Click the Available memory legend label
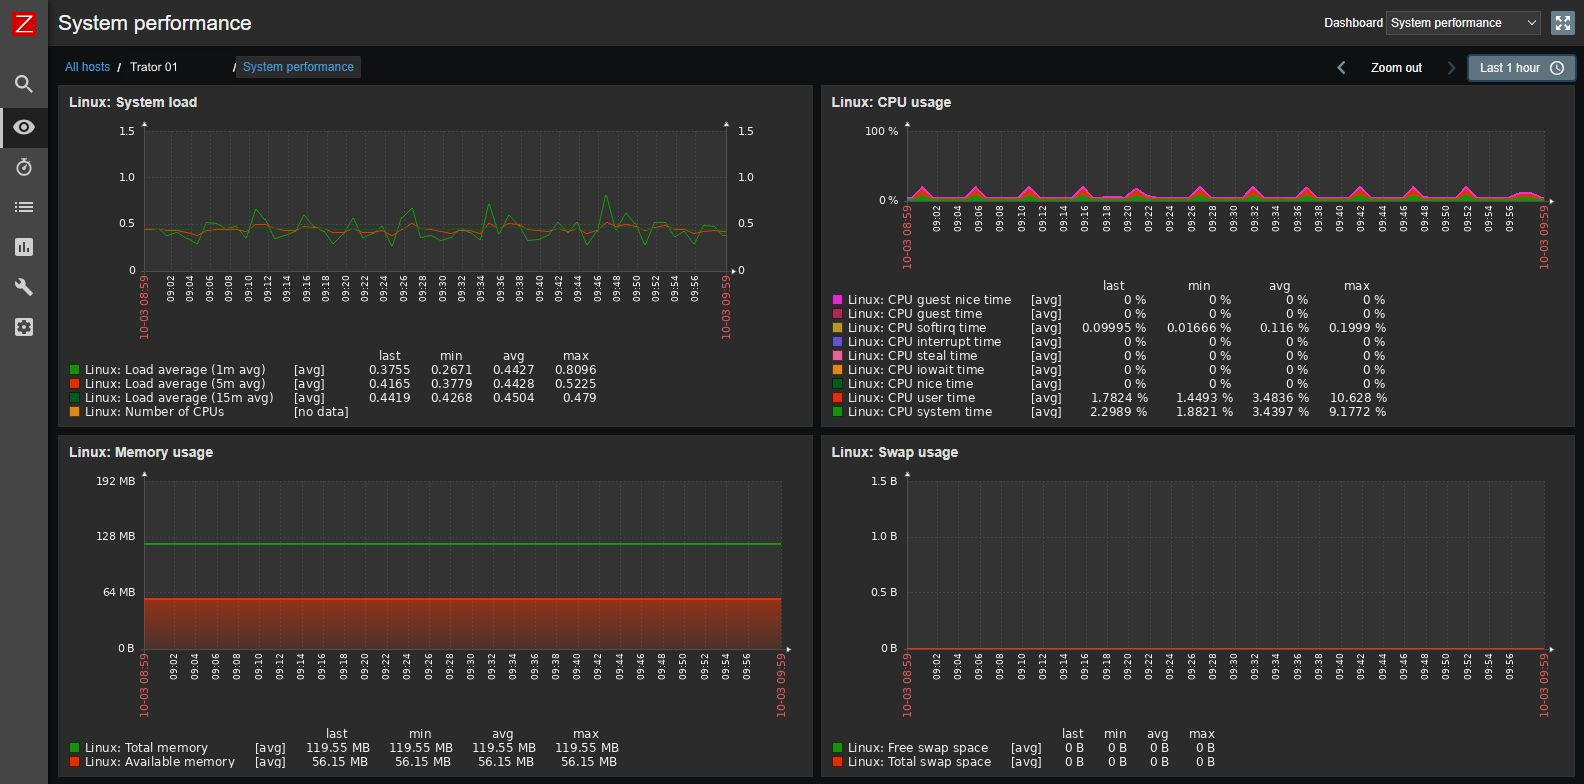Screen dimensions: 1584x784 coord(160,762)
